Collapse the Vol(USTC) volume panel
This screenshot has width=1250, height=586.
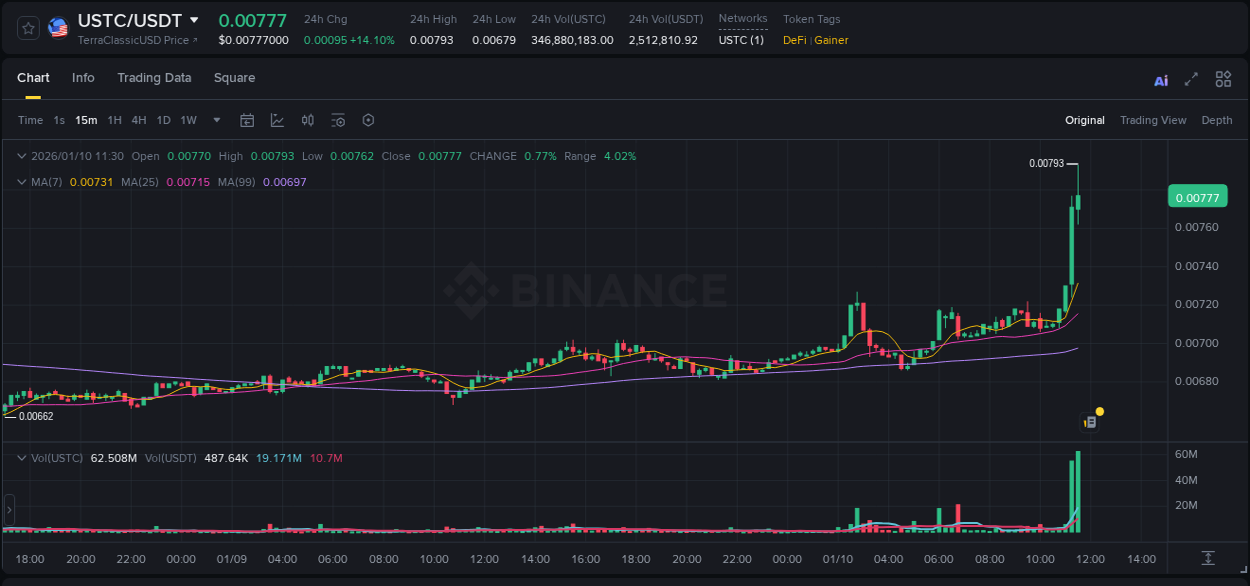[x=20, y=458]
